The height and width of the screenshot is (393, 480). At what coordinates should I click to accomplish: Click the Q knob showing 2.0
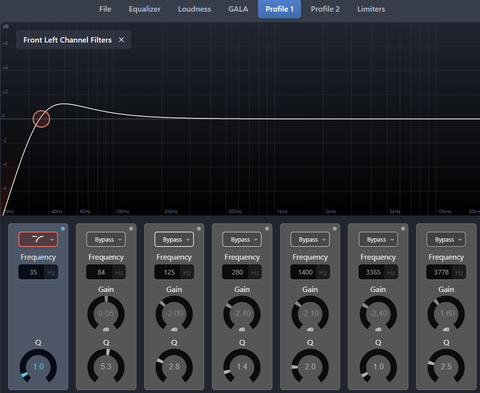(x=310, y=367)
